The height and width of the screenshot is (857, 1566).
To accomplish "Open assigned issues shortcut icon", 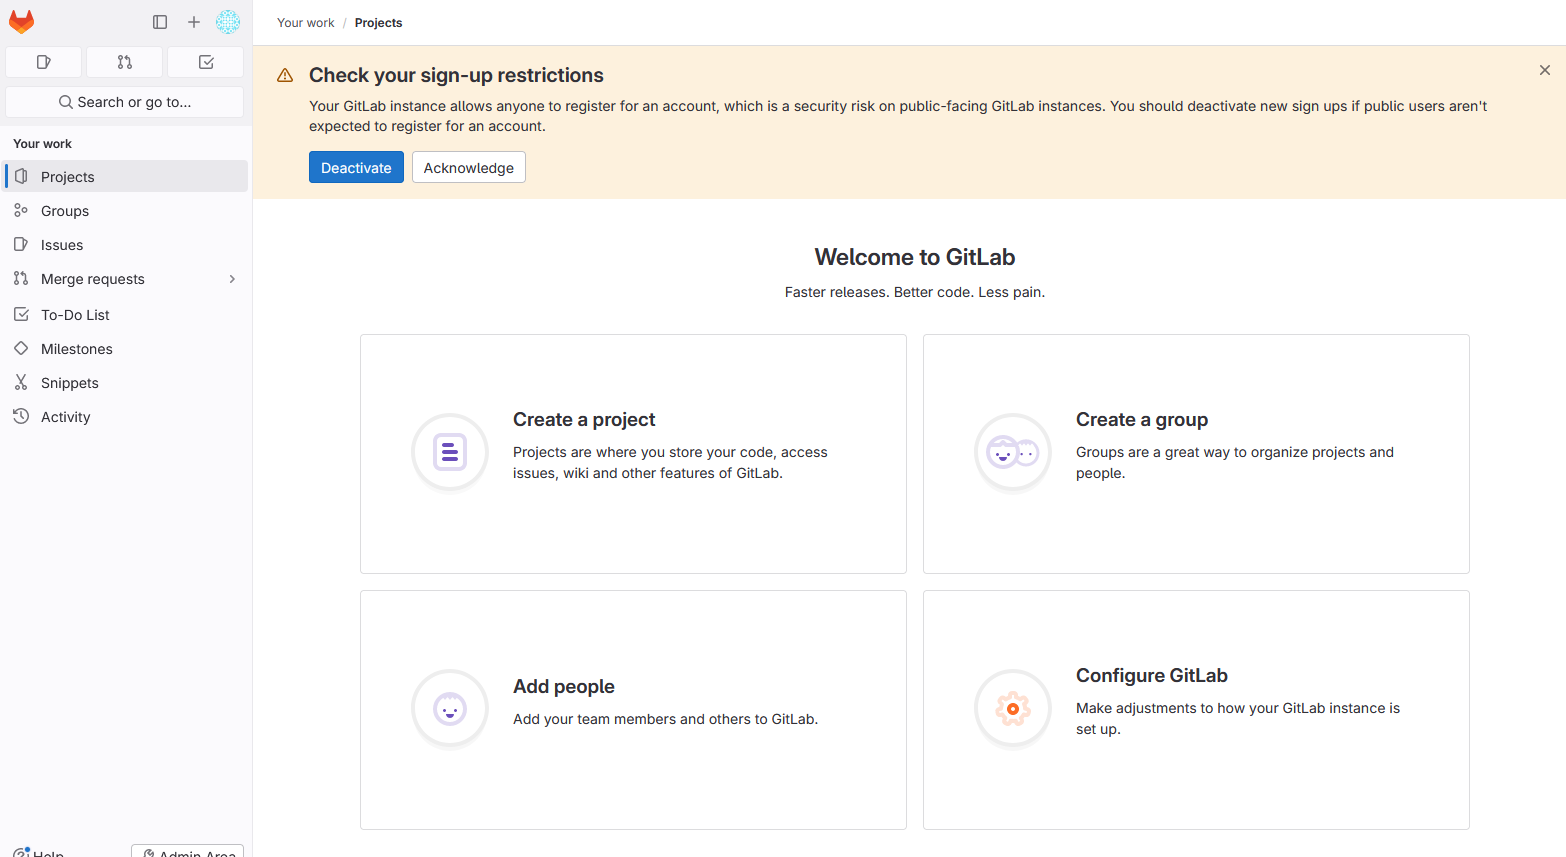I will click(44, 62).
